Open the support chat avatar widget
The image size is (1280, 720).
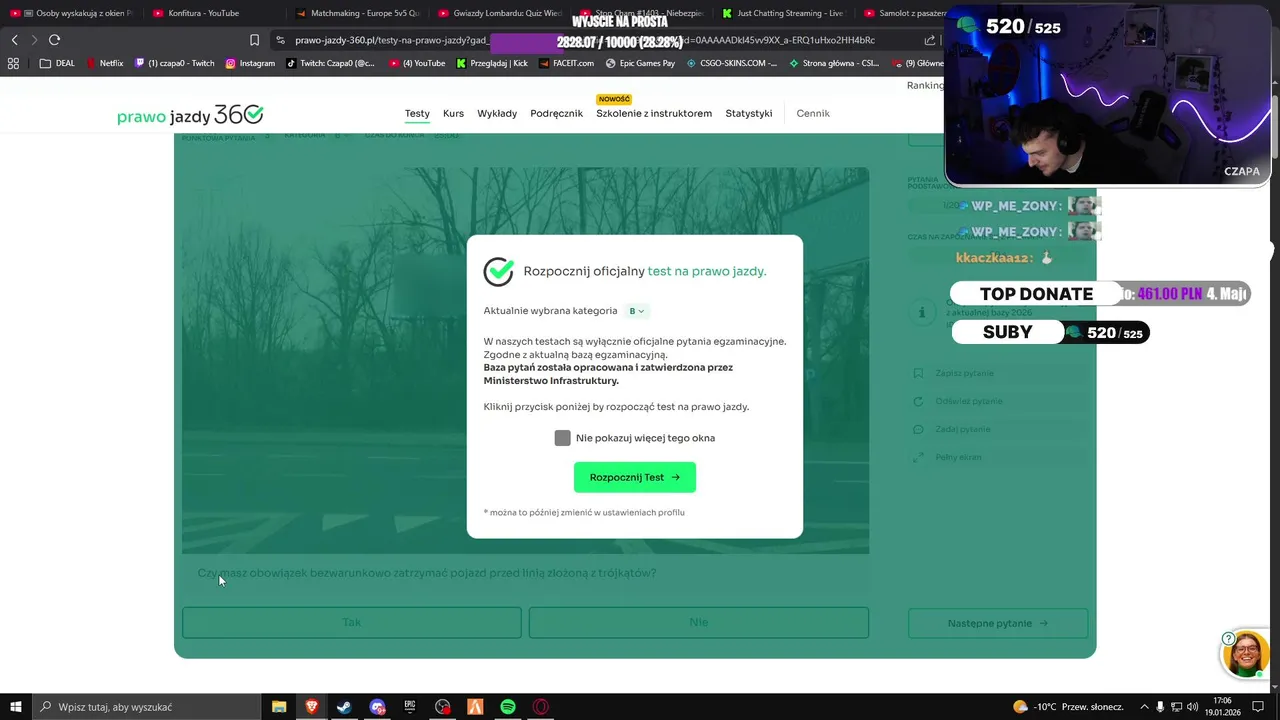tap(1245, 654)
